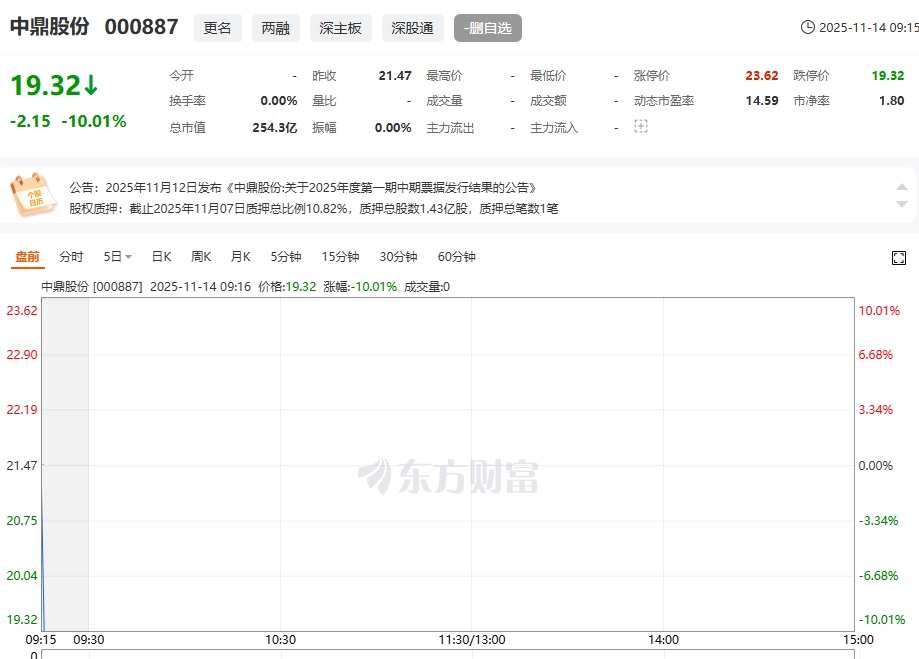
Task: Click the chart info line 成交量:0
Action: pos(427,287)
